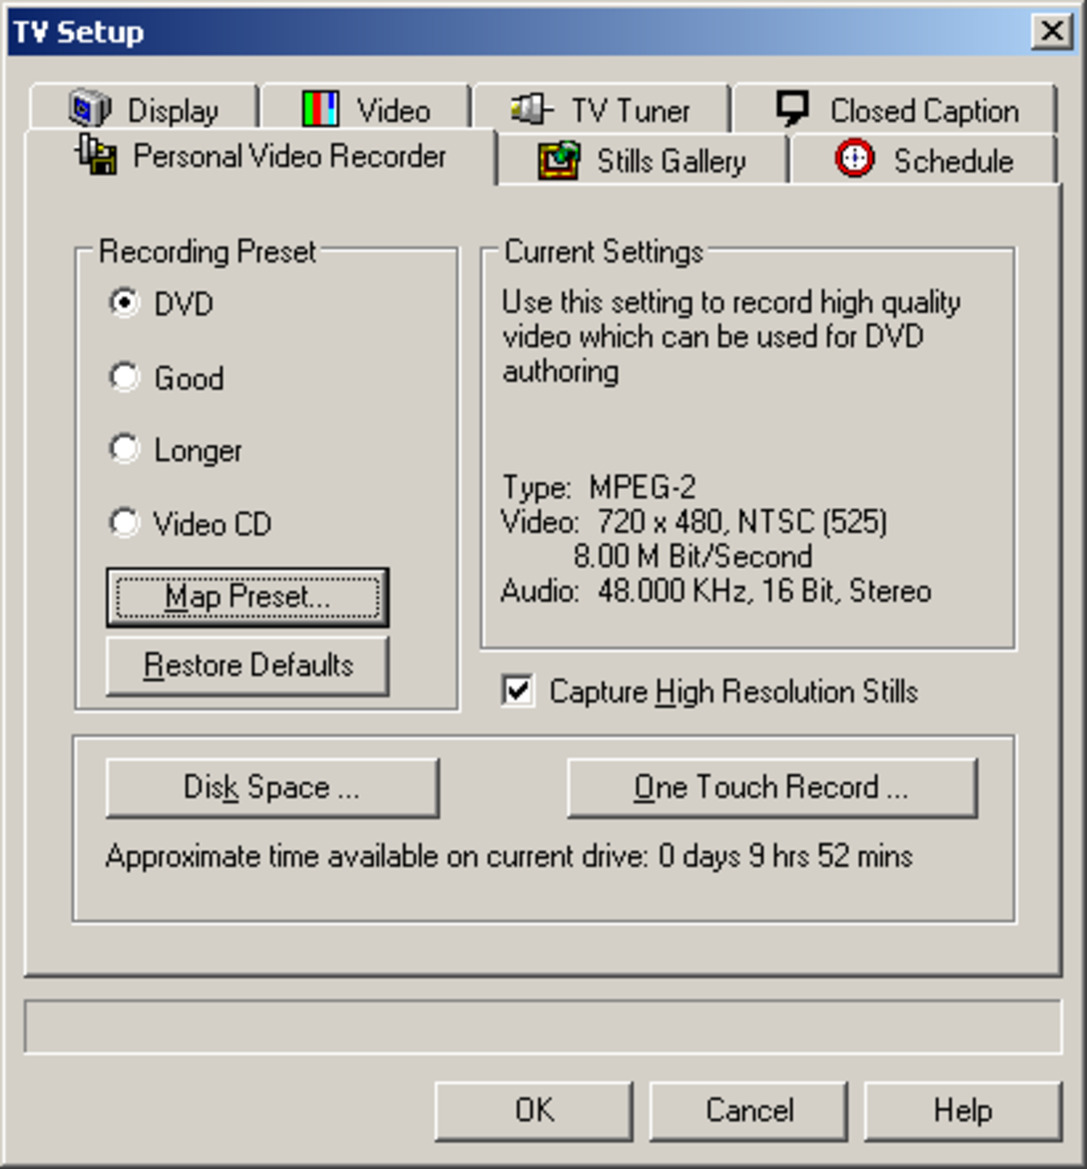Close the TV Setup dialog
1087x1169 pixels.
pos(1052,31)
